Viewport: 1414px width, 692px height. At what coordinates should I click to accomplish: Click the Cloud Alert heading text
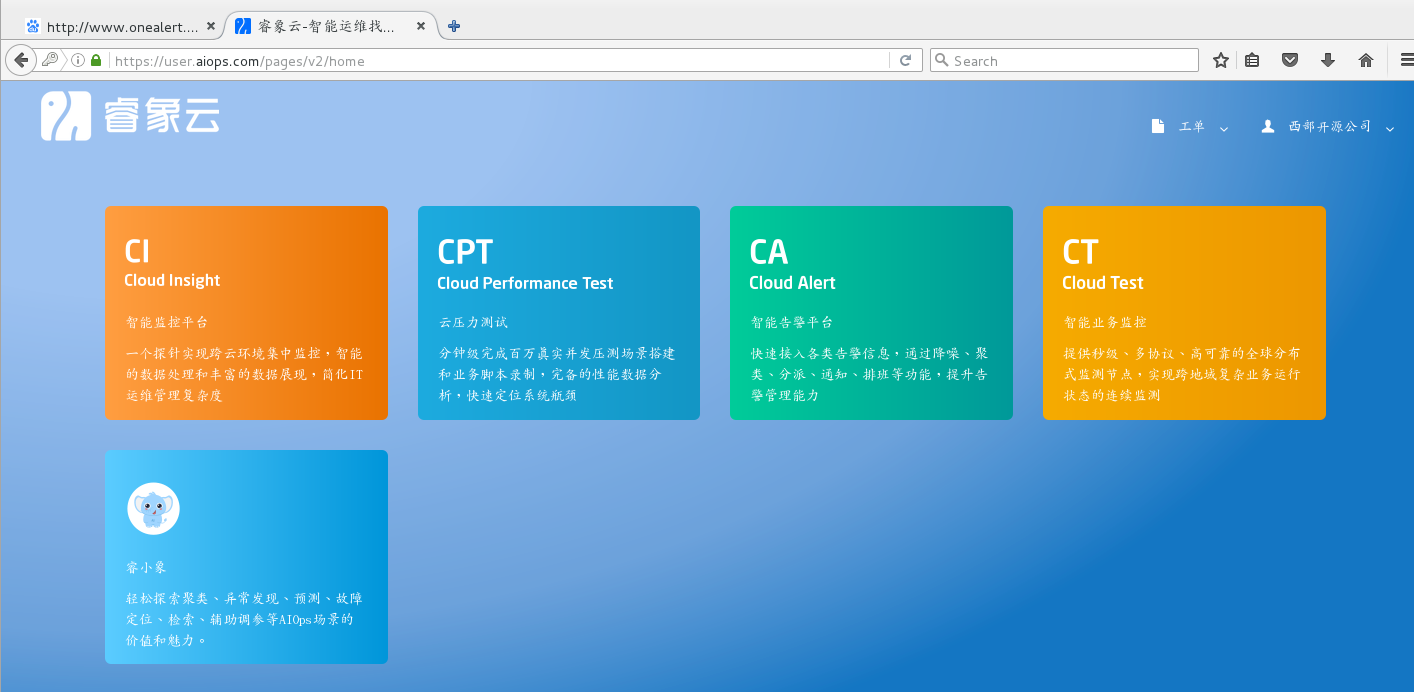(x=792, y=283)
